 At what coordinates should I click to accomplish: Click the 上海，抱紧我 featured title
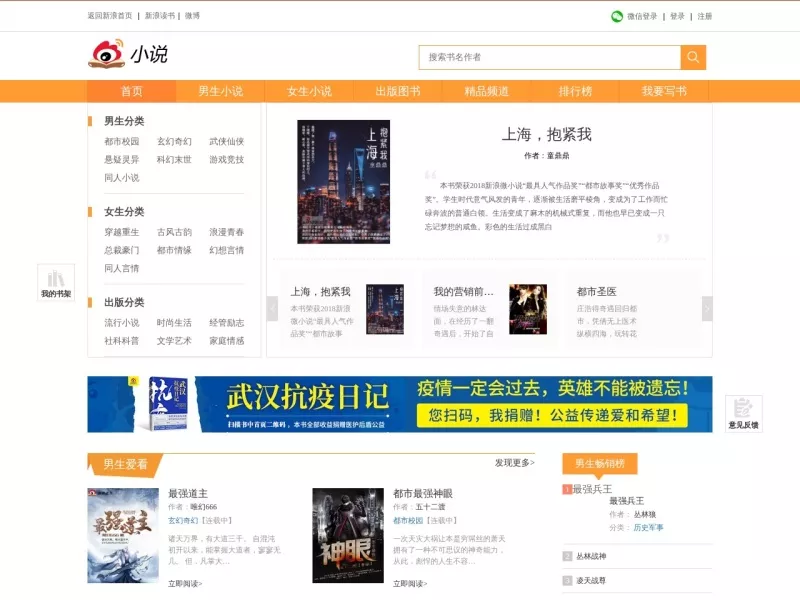[546, 135]
